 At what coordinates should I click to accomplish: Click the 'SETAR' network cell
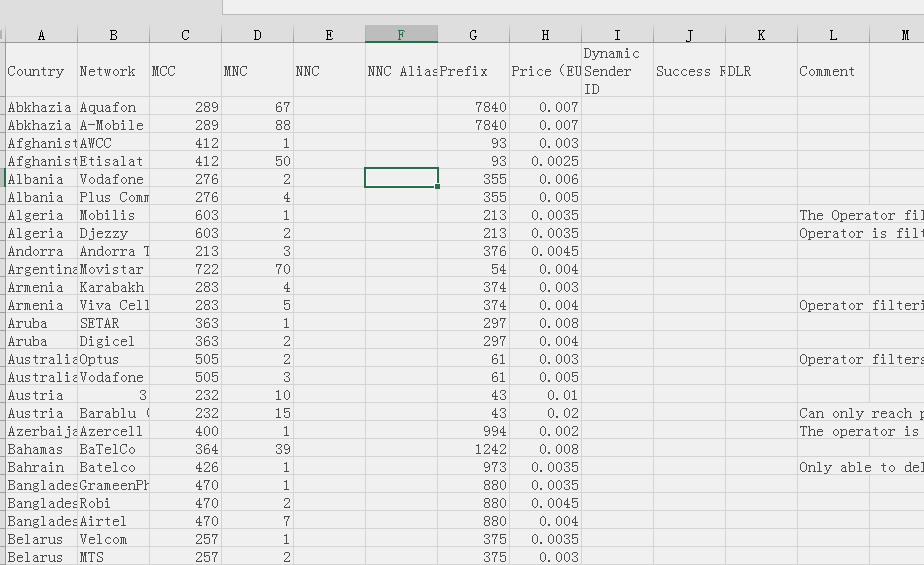click(x=113, y=323)
